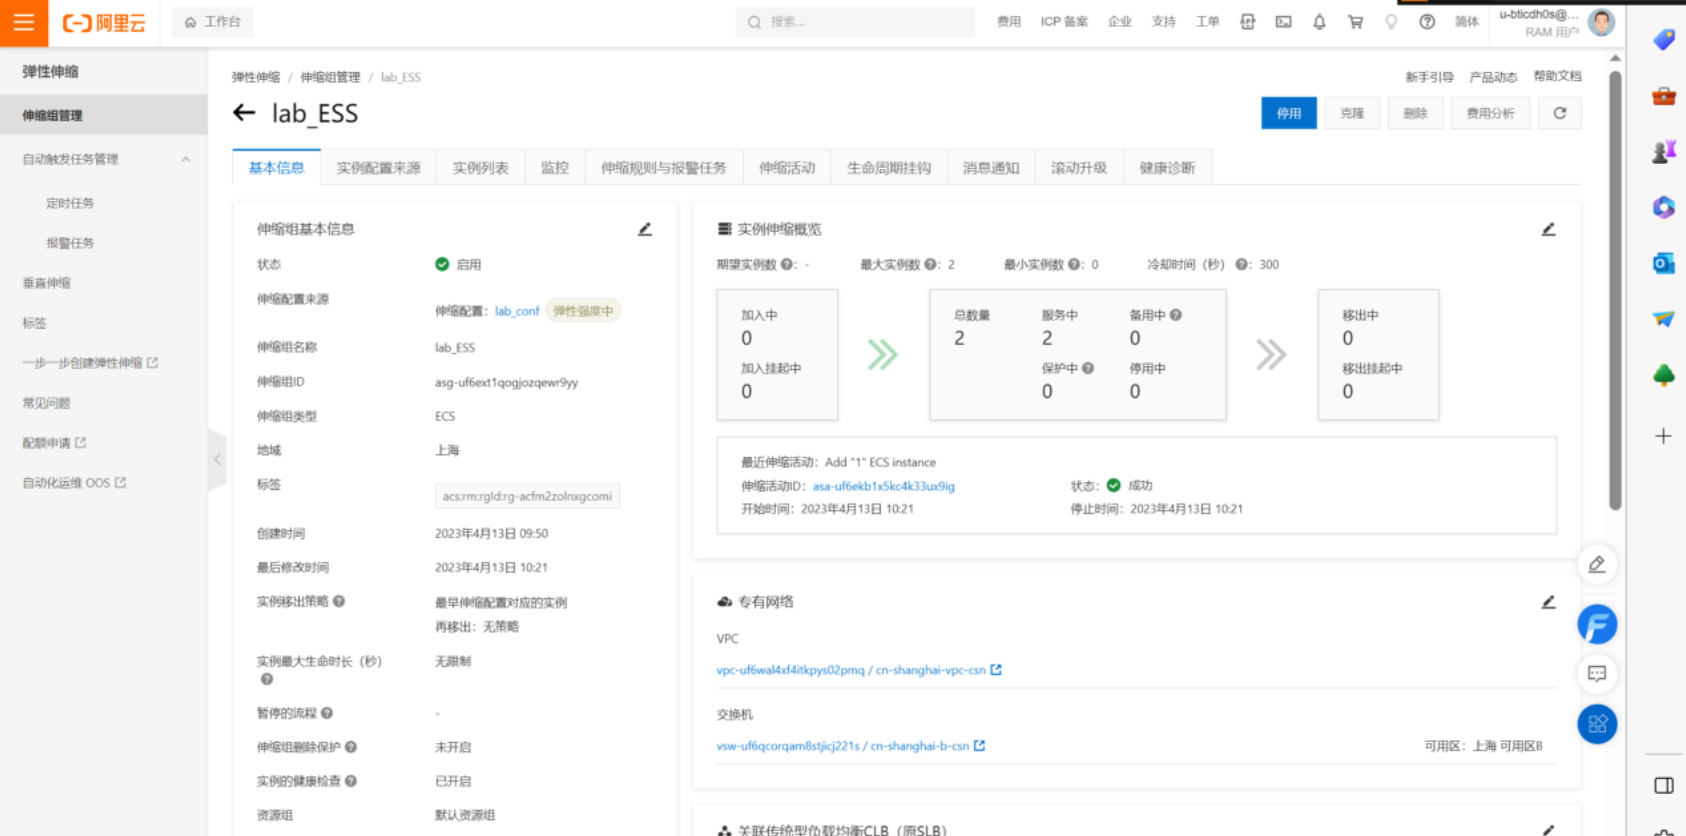Click the light bulb tips icon
The image size is (1686, 836).
point(1391,22)
